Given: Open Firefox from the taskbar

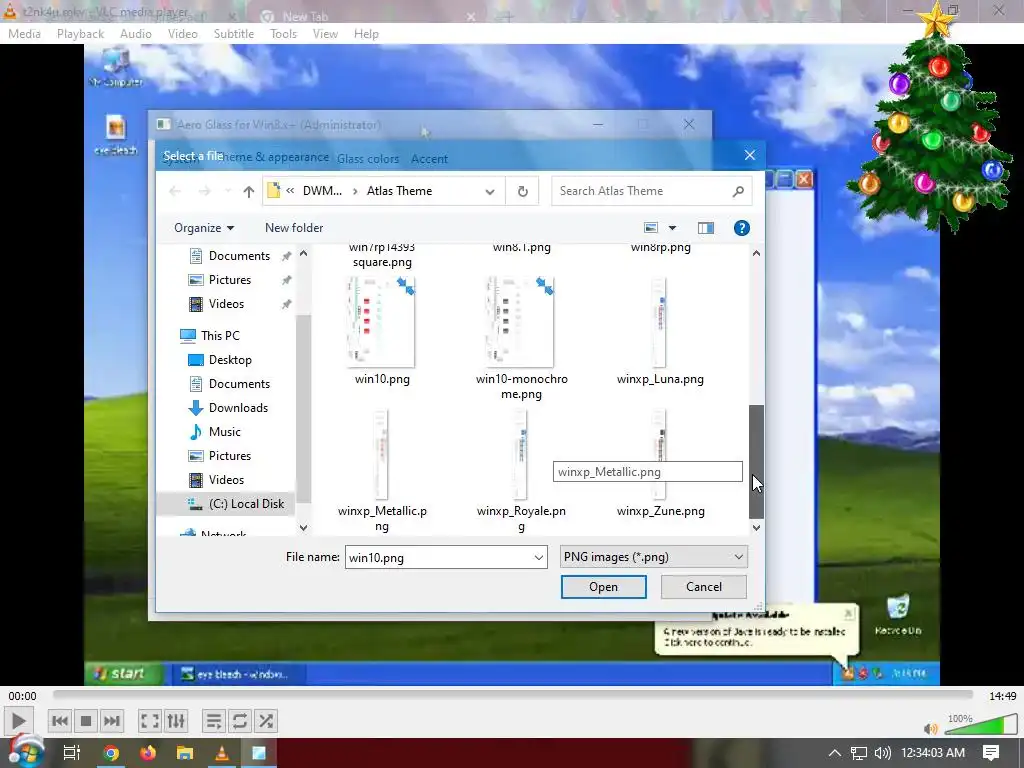Looking at the screenshot, I should (148, 754).
